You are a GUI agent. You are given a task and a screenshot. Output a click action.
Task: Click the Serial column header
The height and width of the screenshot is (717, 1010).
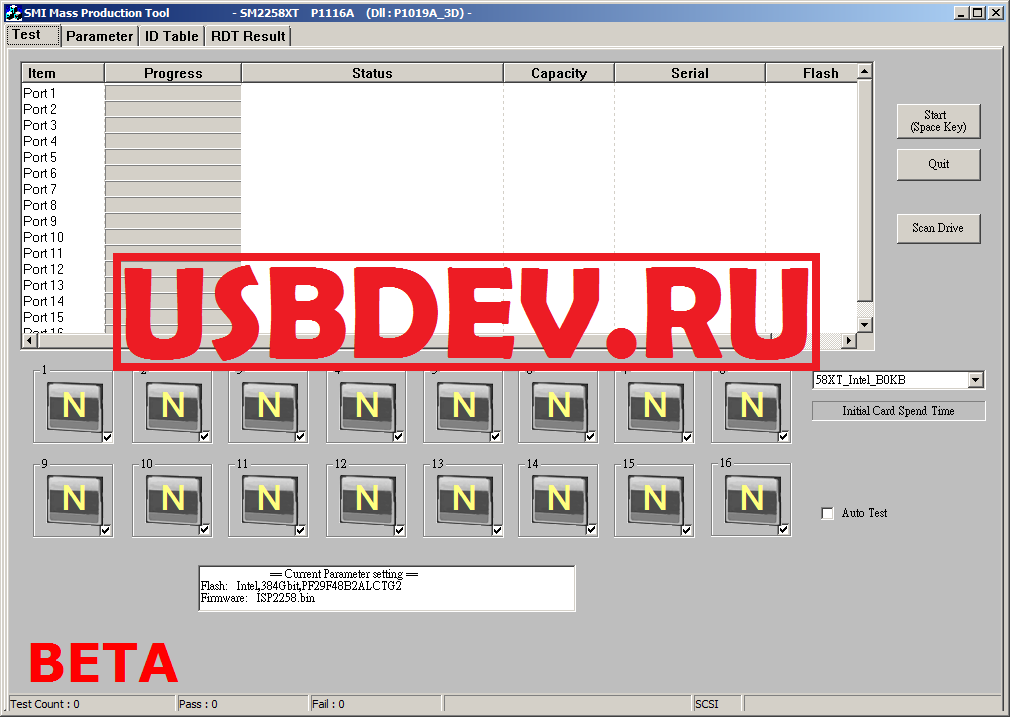click(690, 73)
